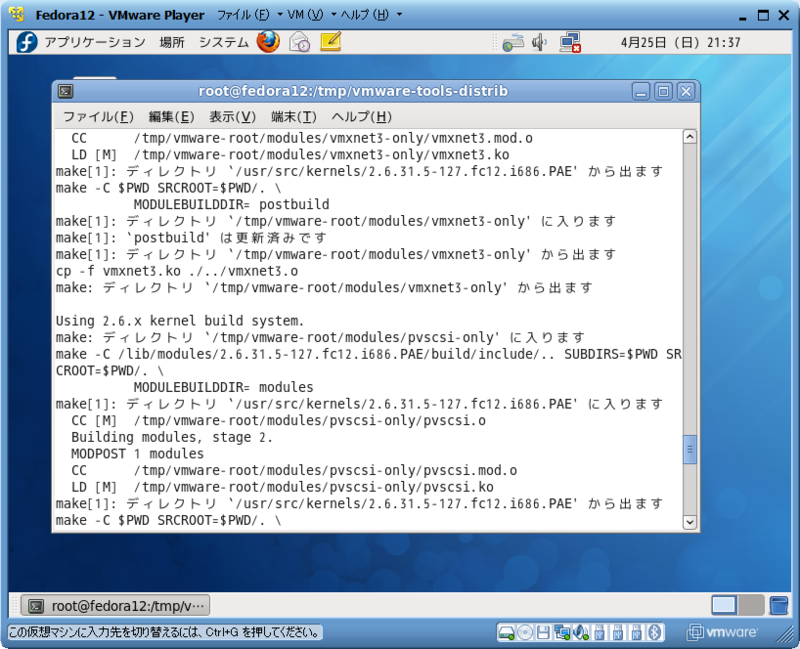800x649 pixels.
Task: Open VMware Player VM(V) menu
Action: click(x=305, y=15)
